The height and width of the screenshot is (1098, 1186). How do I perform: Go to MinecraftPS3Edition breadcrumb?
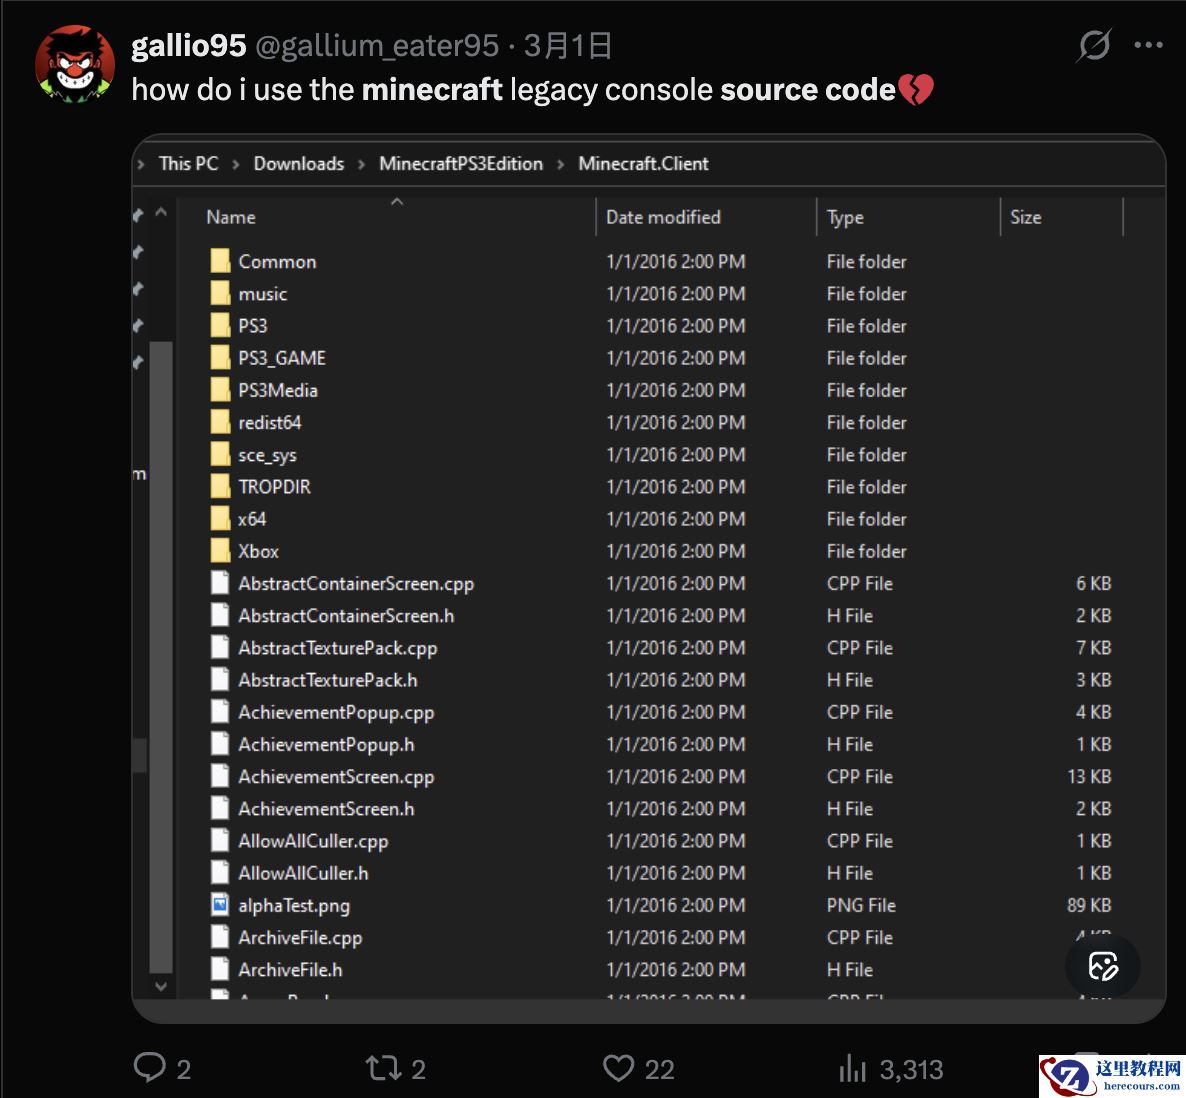[461, 163]
